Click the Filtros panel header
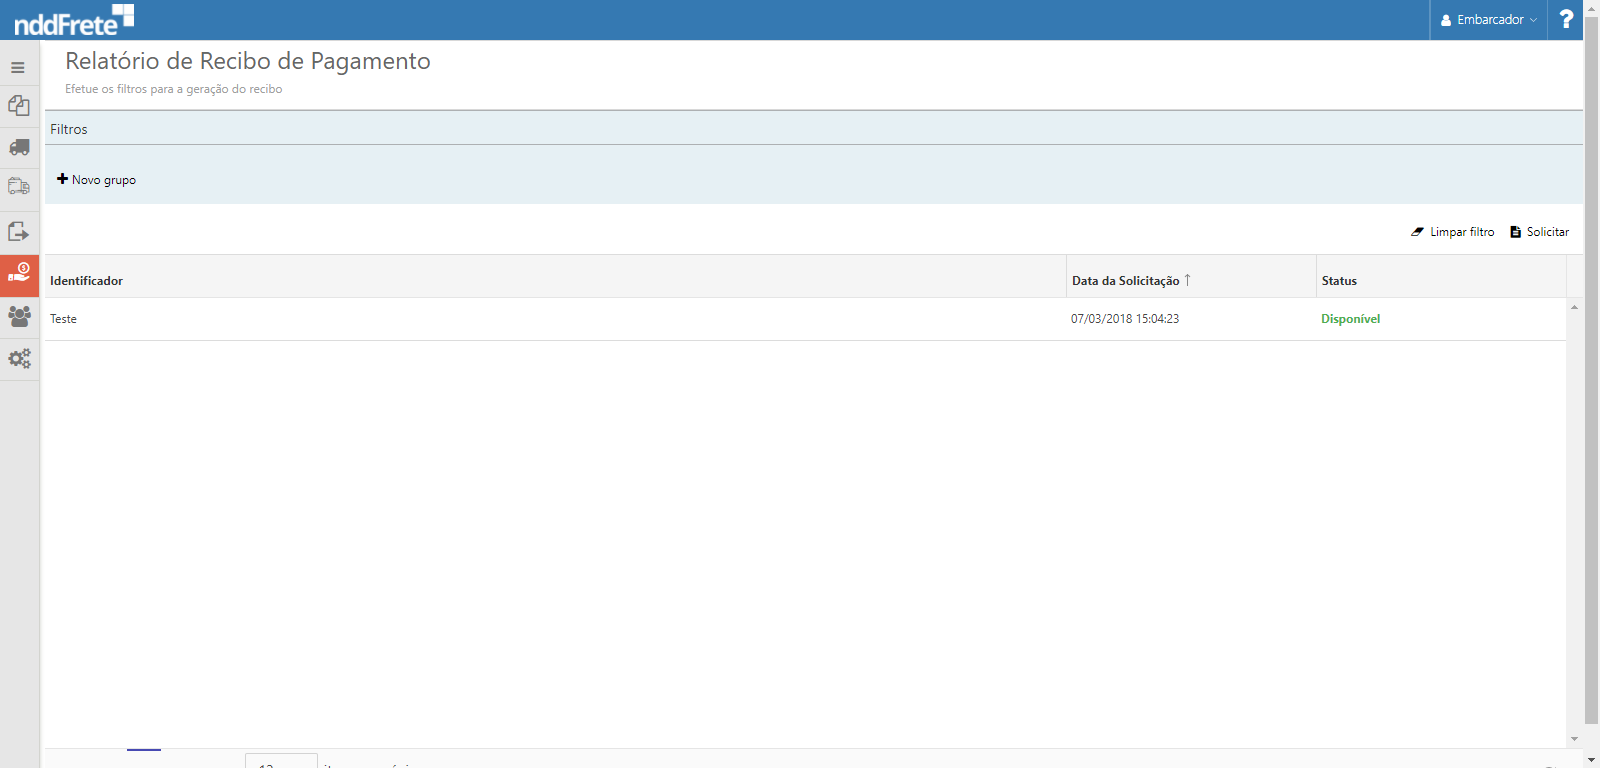Image resolution: width=1600 pixels, height=768 pixels. (814, 129)
